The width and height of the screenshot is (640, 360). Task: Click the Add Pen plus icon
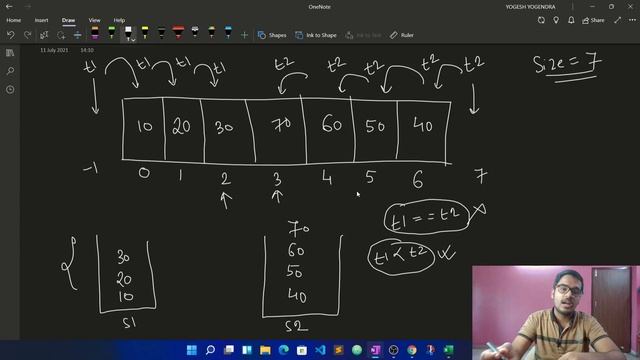244,36
